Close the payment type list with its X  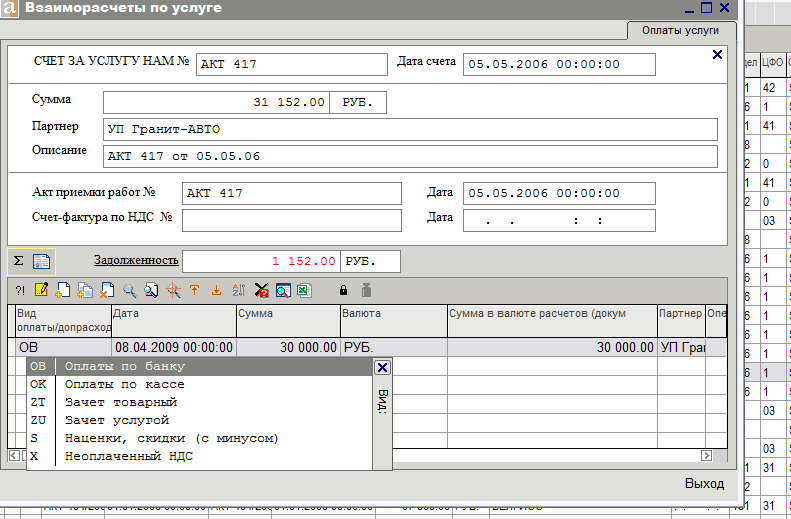(x=382, y=368)
